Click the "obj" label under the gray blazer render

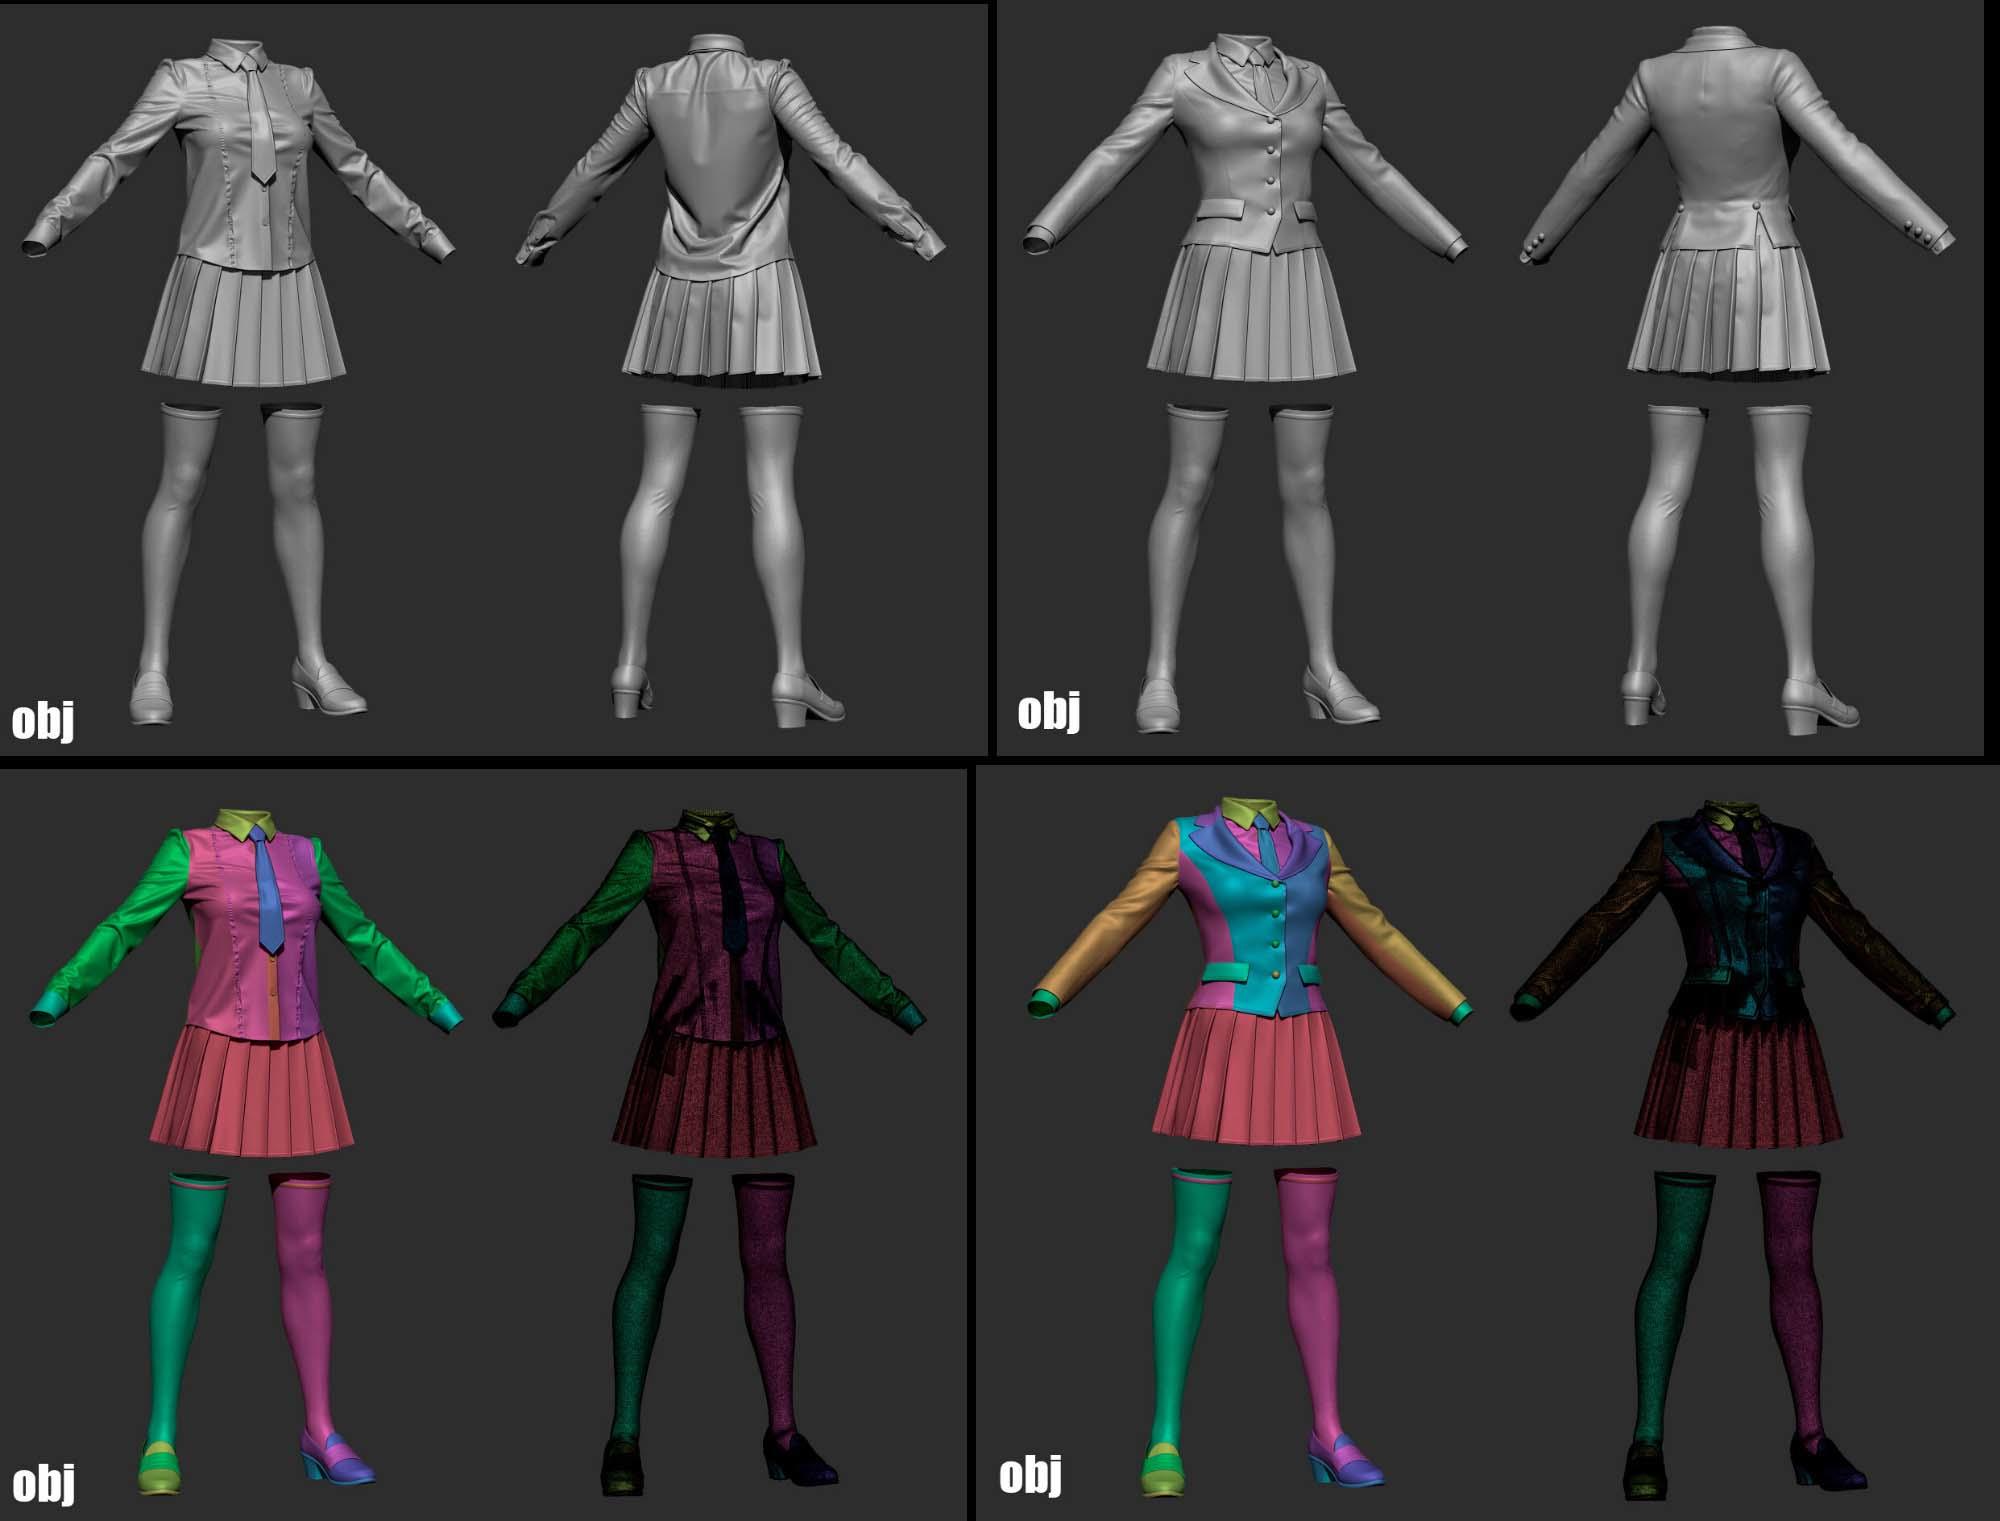coord(1049,711)
